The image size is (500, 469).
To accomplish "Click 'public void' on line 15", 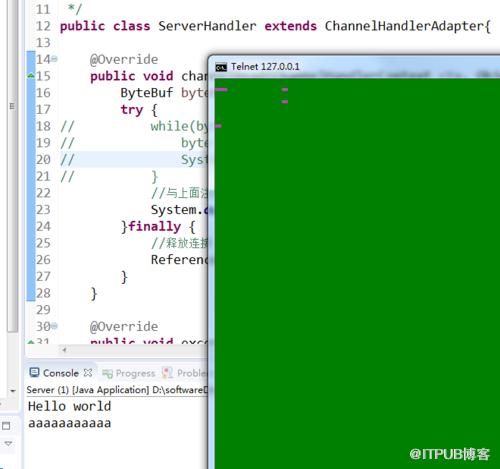I will coord(132,76).
